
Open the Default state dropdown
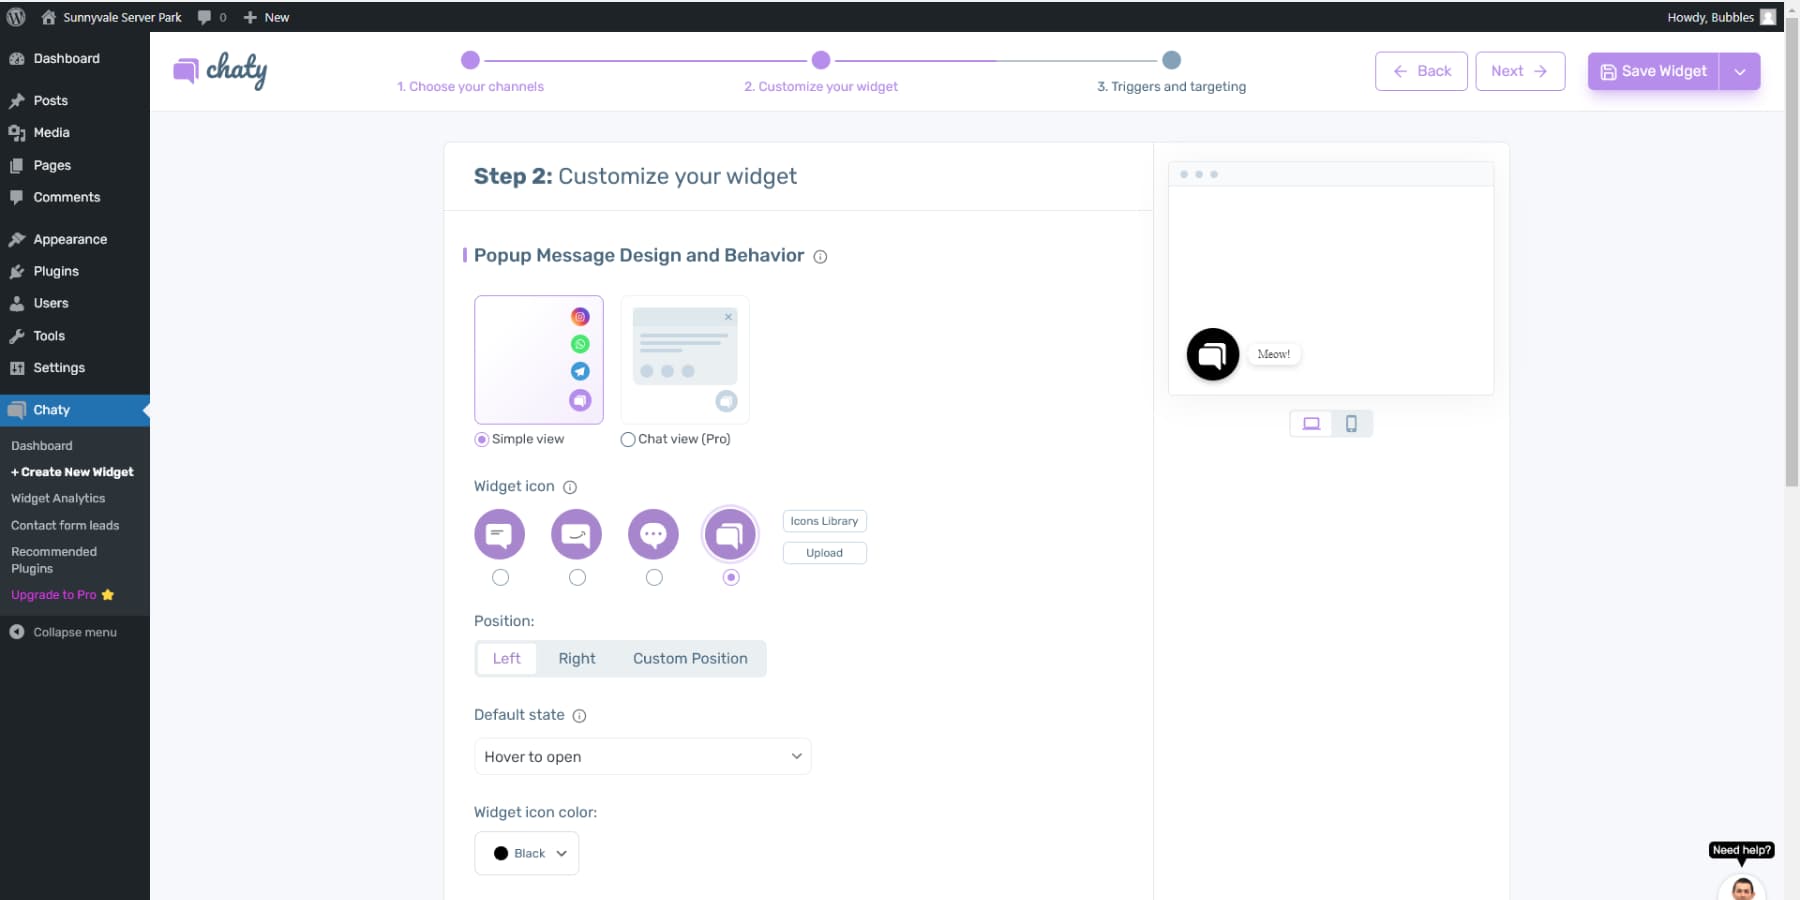641,757
